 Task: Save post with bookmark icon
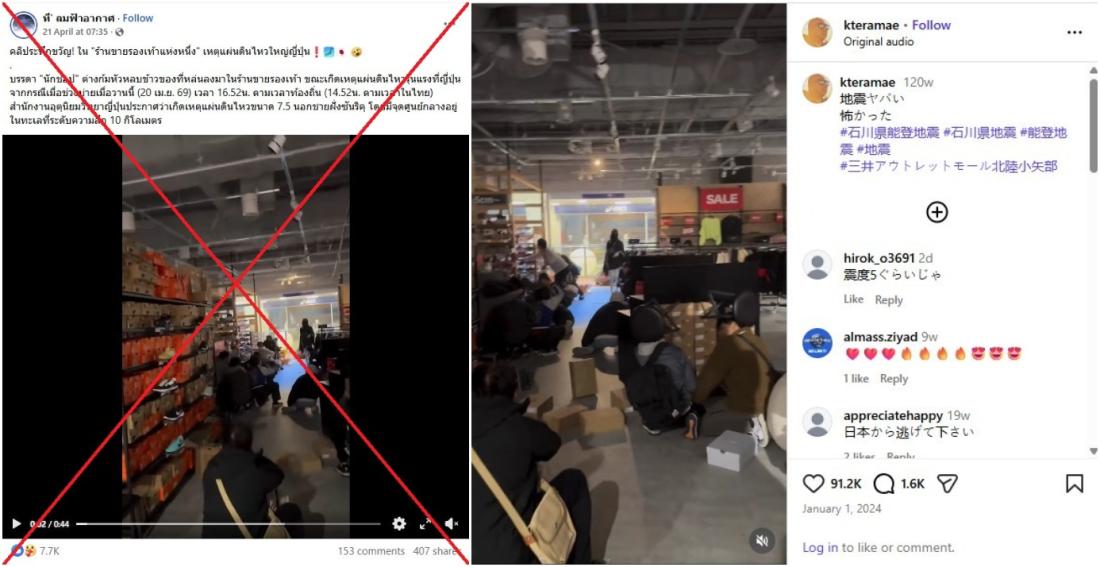pyautogui.click(x=1074, y=483)
